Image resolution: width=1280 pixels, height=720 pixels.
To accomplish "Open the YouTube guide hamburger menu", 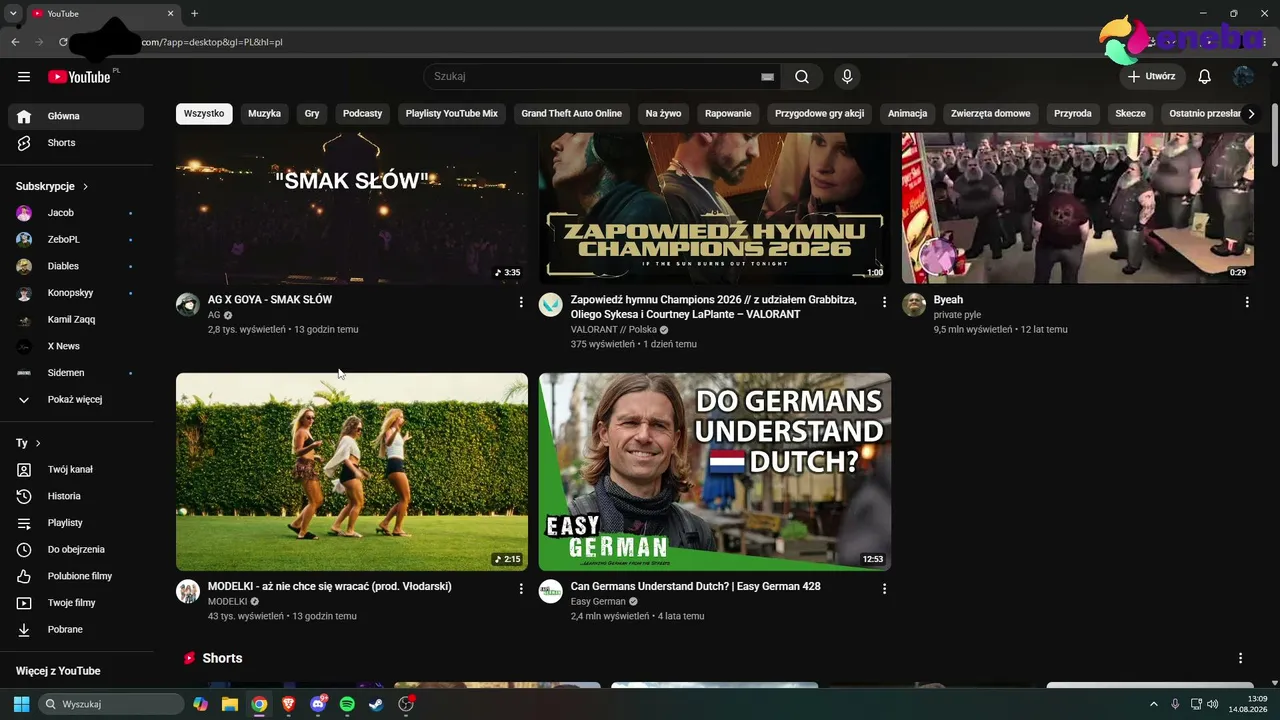I will [x=24, y=77].
